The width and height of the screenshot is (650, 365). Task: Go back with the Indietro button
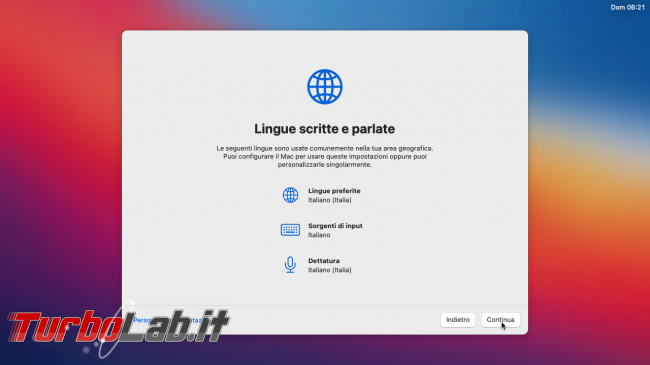tap(458, 320)
